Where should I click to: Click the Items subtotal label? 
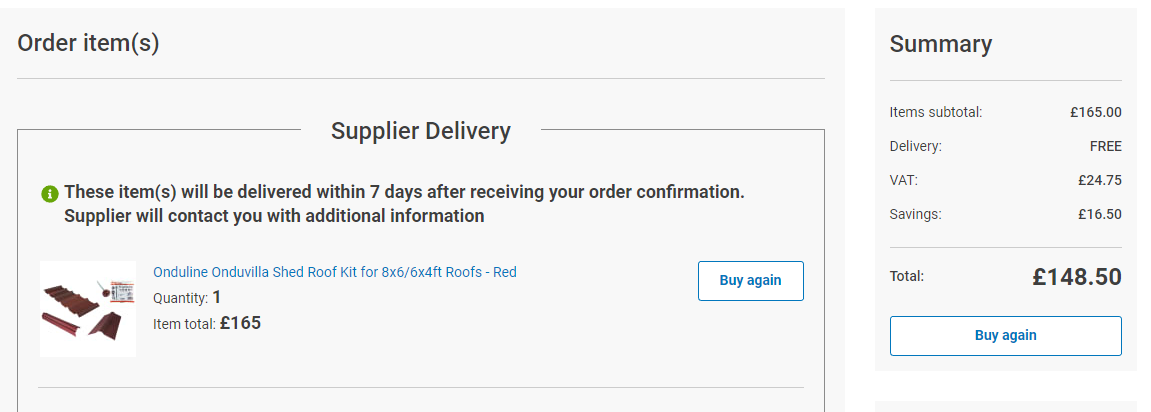(x=935, y=112)
